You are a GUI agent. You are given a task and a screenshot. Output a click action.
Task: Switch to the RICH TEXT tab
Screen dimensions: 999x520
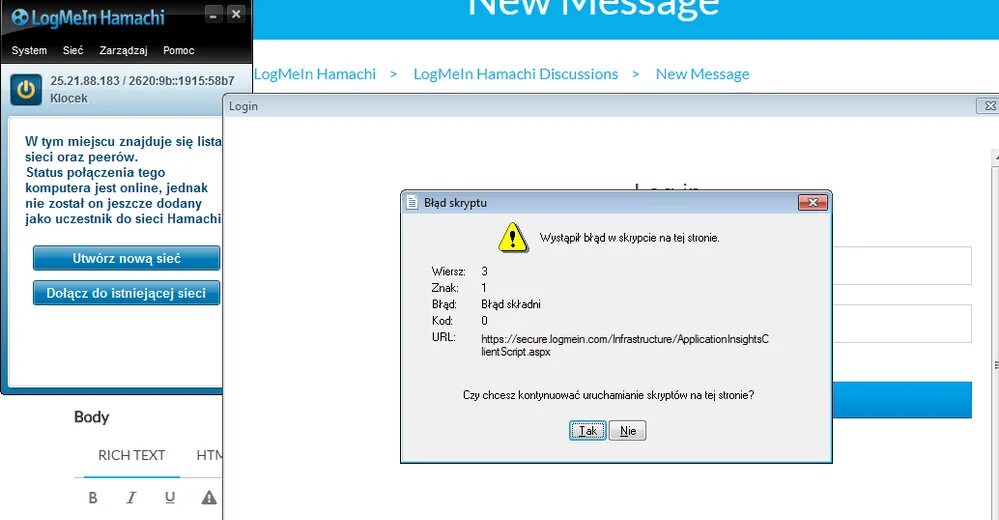[131, 455]
